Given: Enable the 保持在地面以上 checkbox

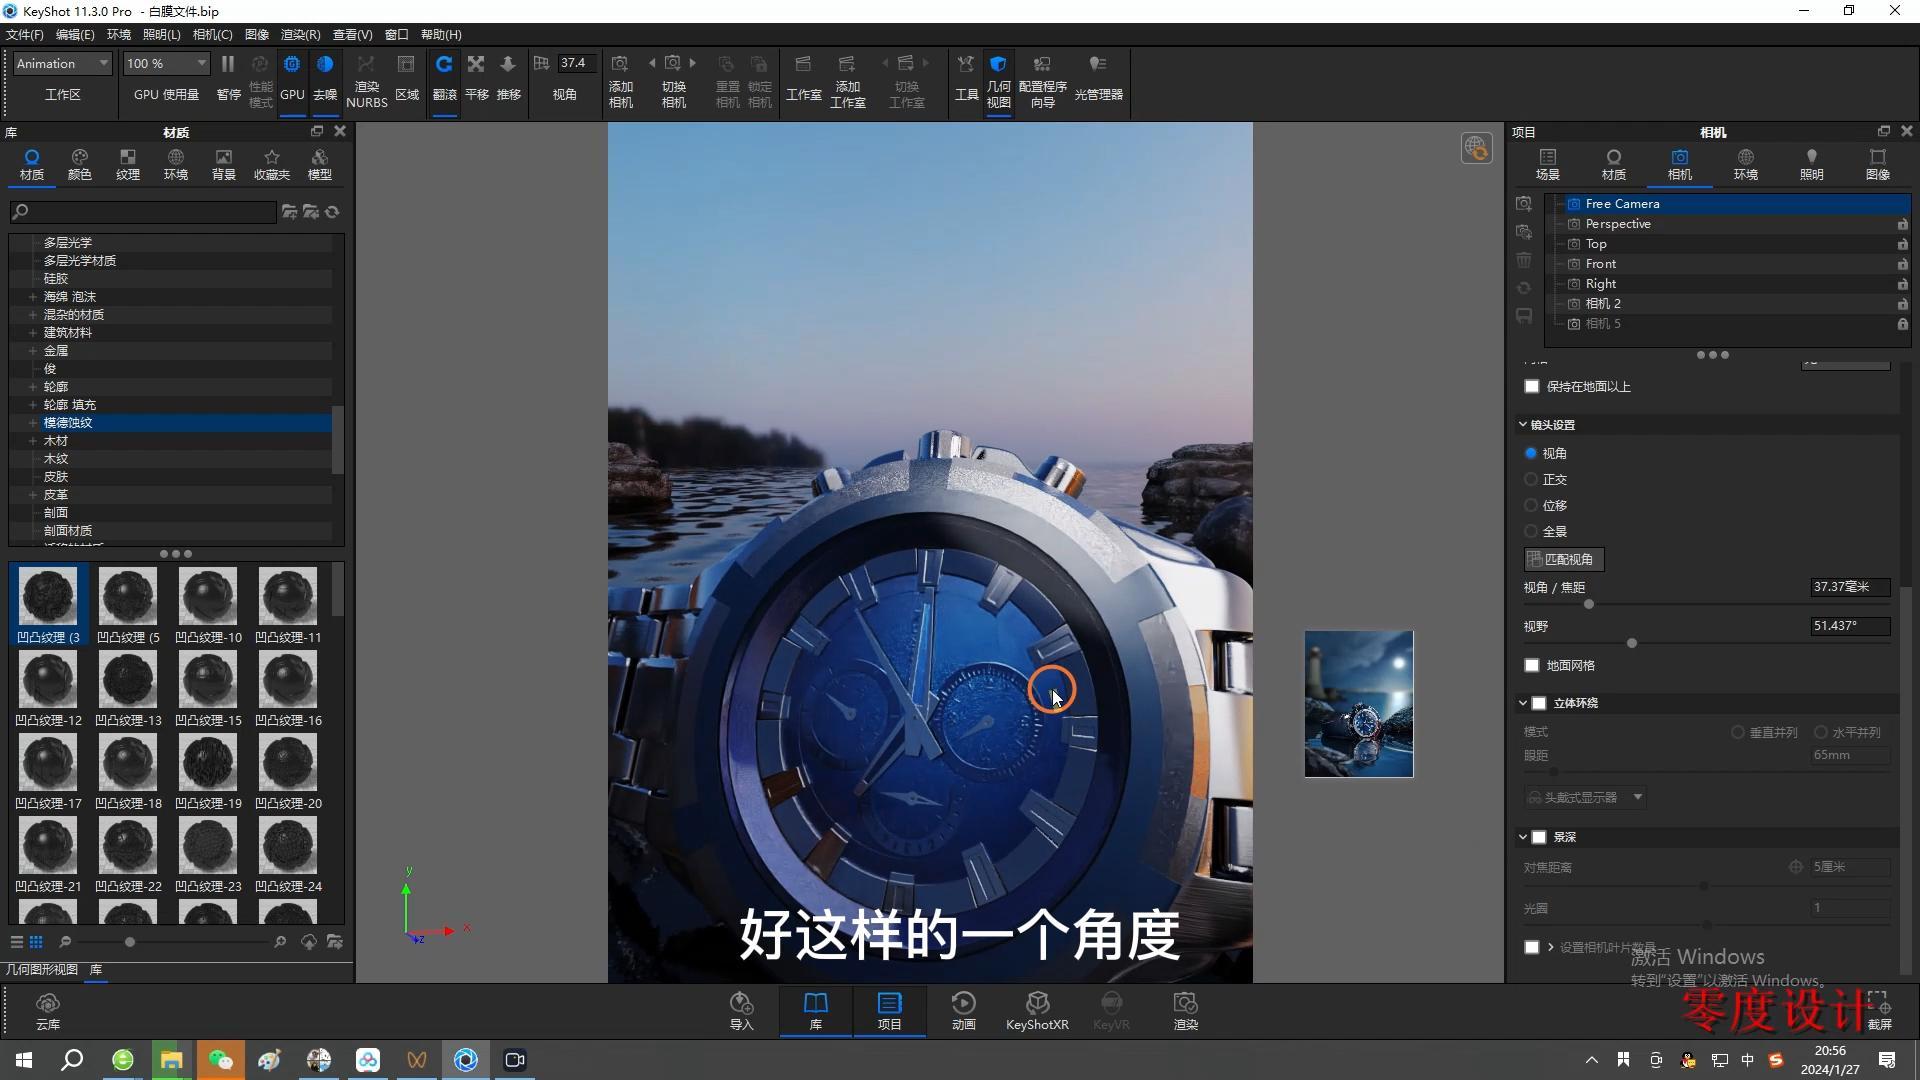Looking at the screenshot, I should (1532, 386).
